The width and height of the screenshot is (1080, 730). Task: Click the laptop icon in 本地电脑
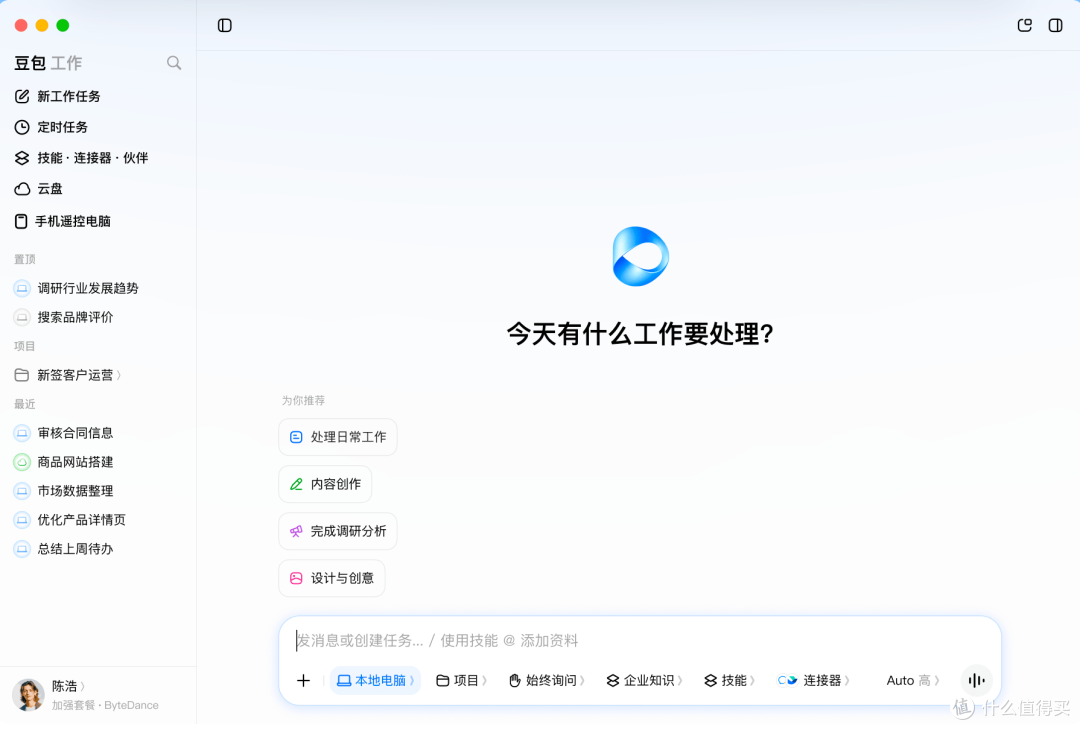344,681
